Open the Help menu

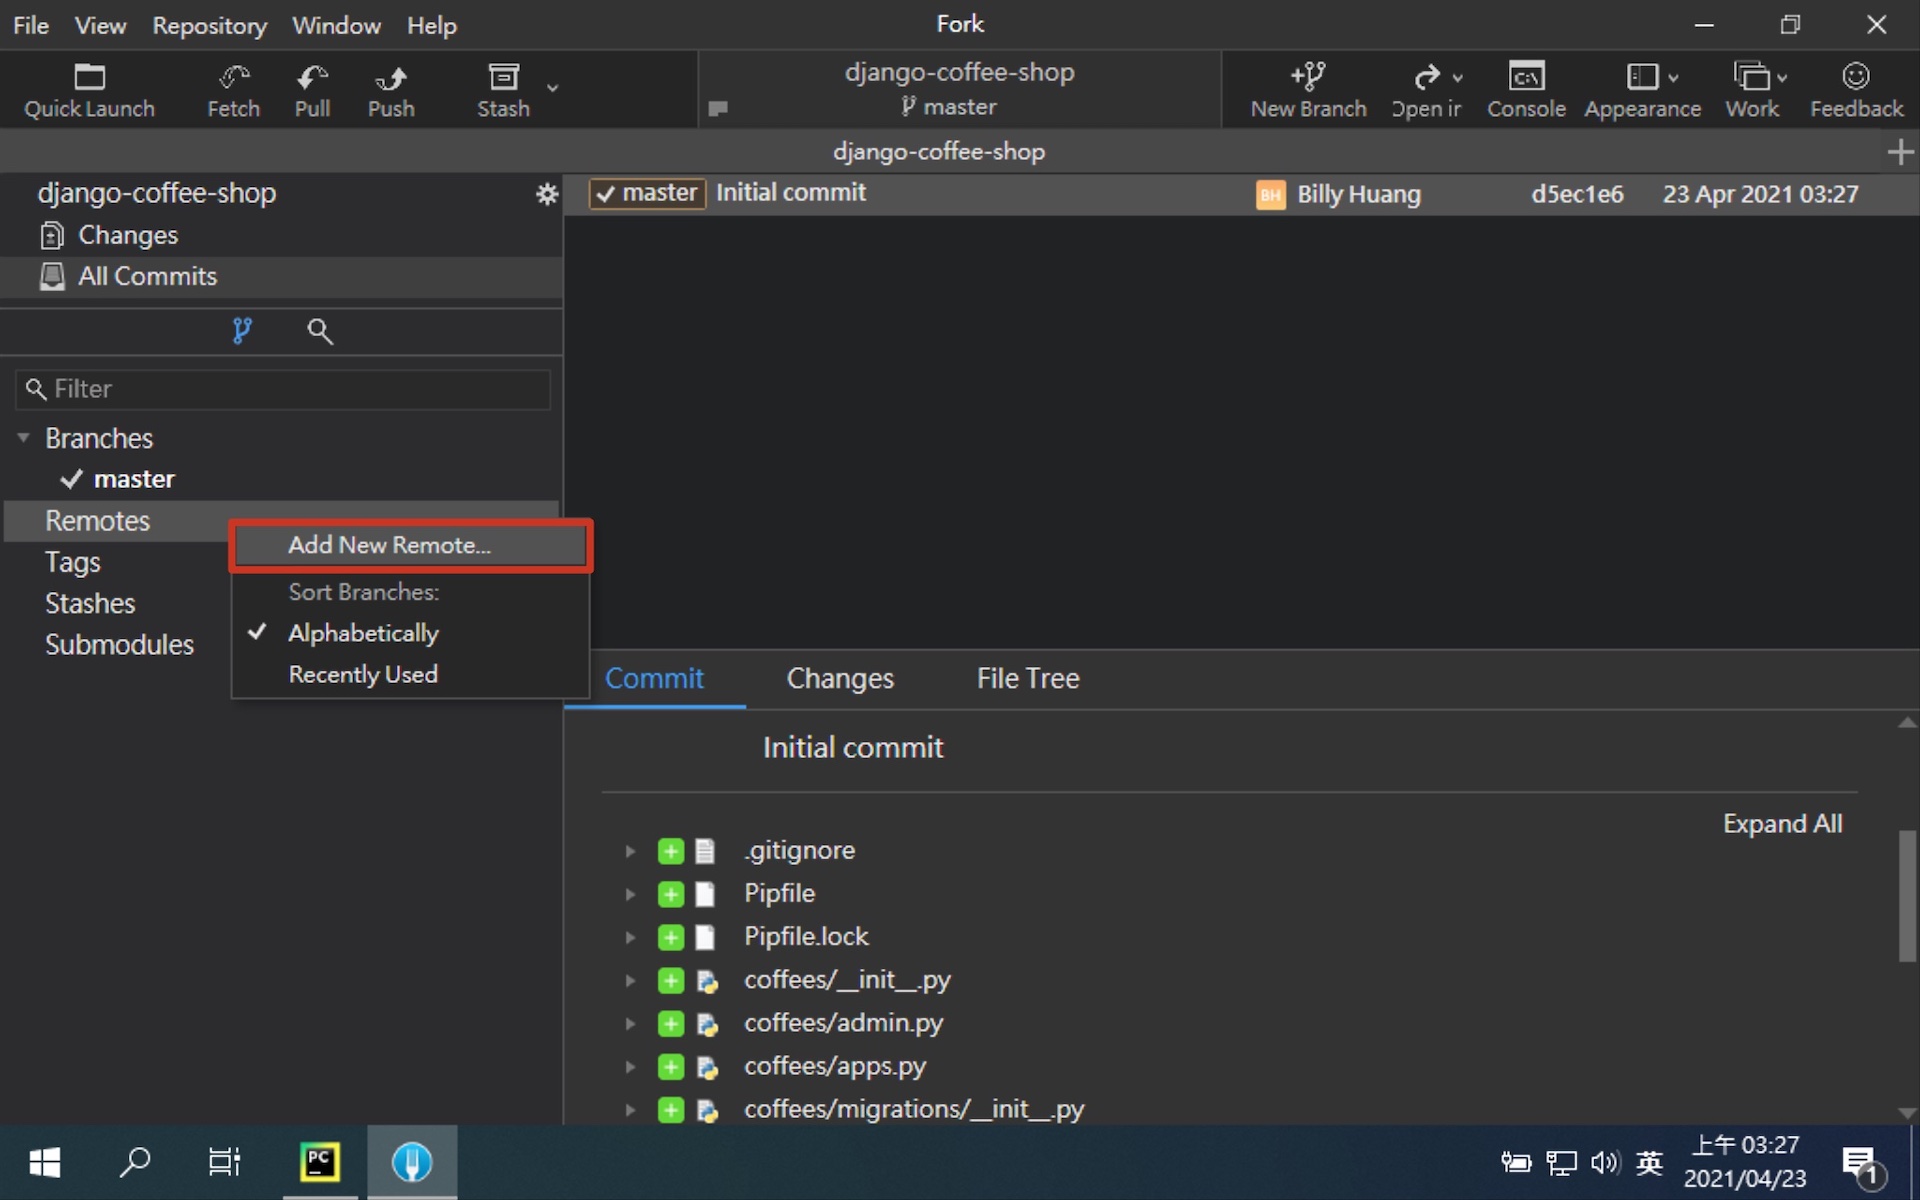[432, 25]
